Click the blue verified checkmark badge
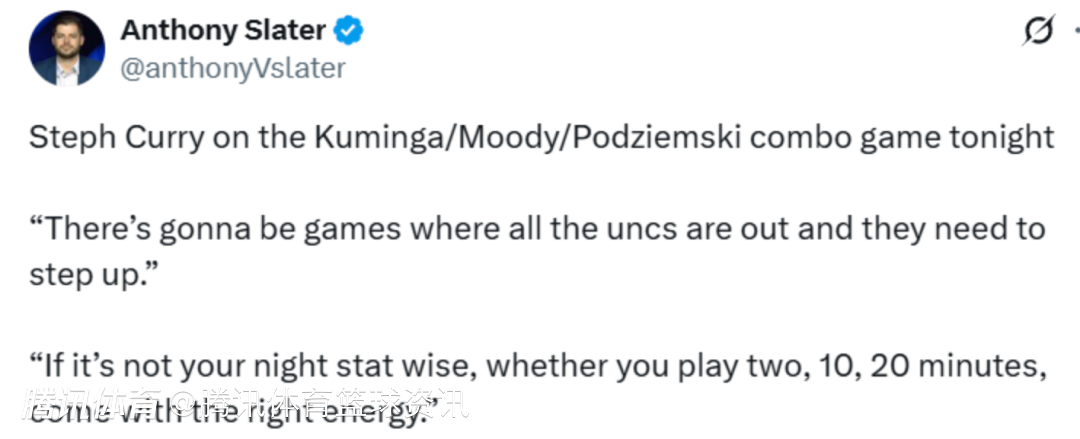The image size is (1080, 439). tap(348, 31)
